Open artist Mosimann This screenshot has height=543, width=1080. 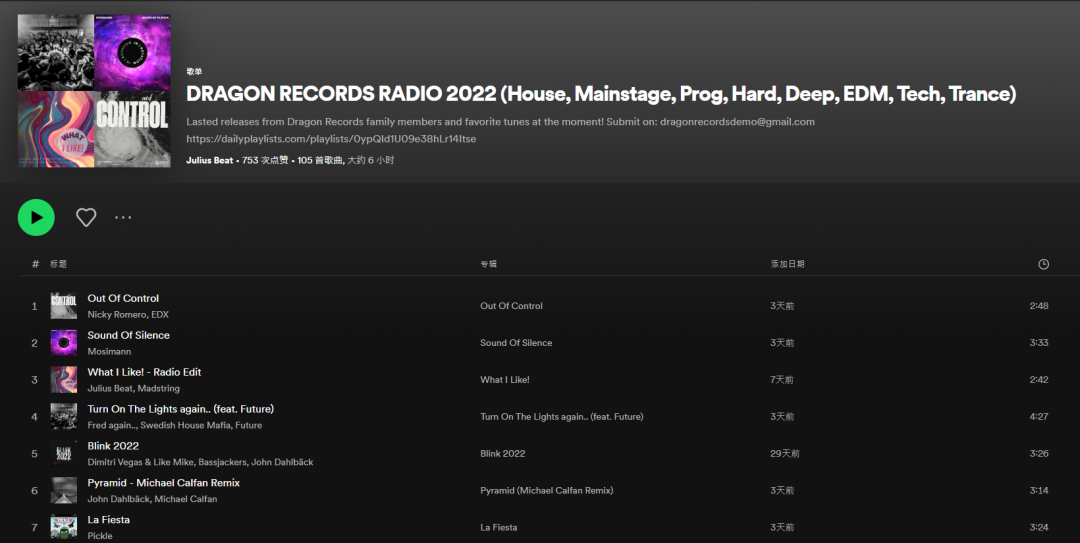pos(109,351)
